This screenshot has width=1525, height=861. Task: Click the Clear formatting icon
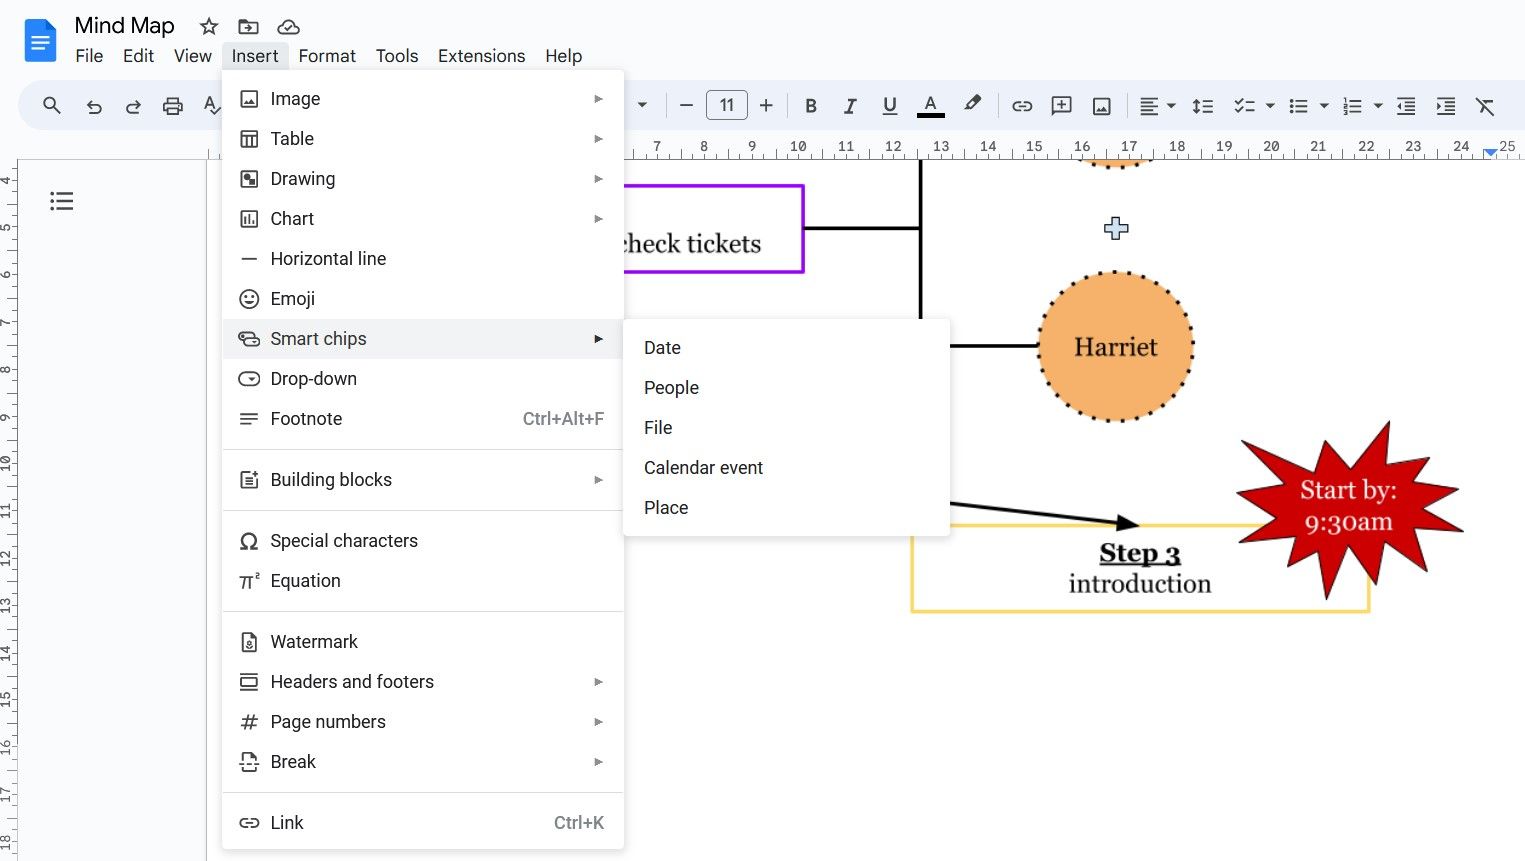click(1485, 105)
